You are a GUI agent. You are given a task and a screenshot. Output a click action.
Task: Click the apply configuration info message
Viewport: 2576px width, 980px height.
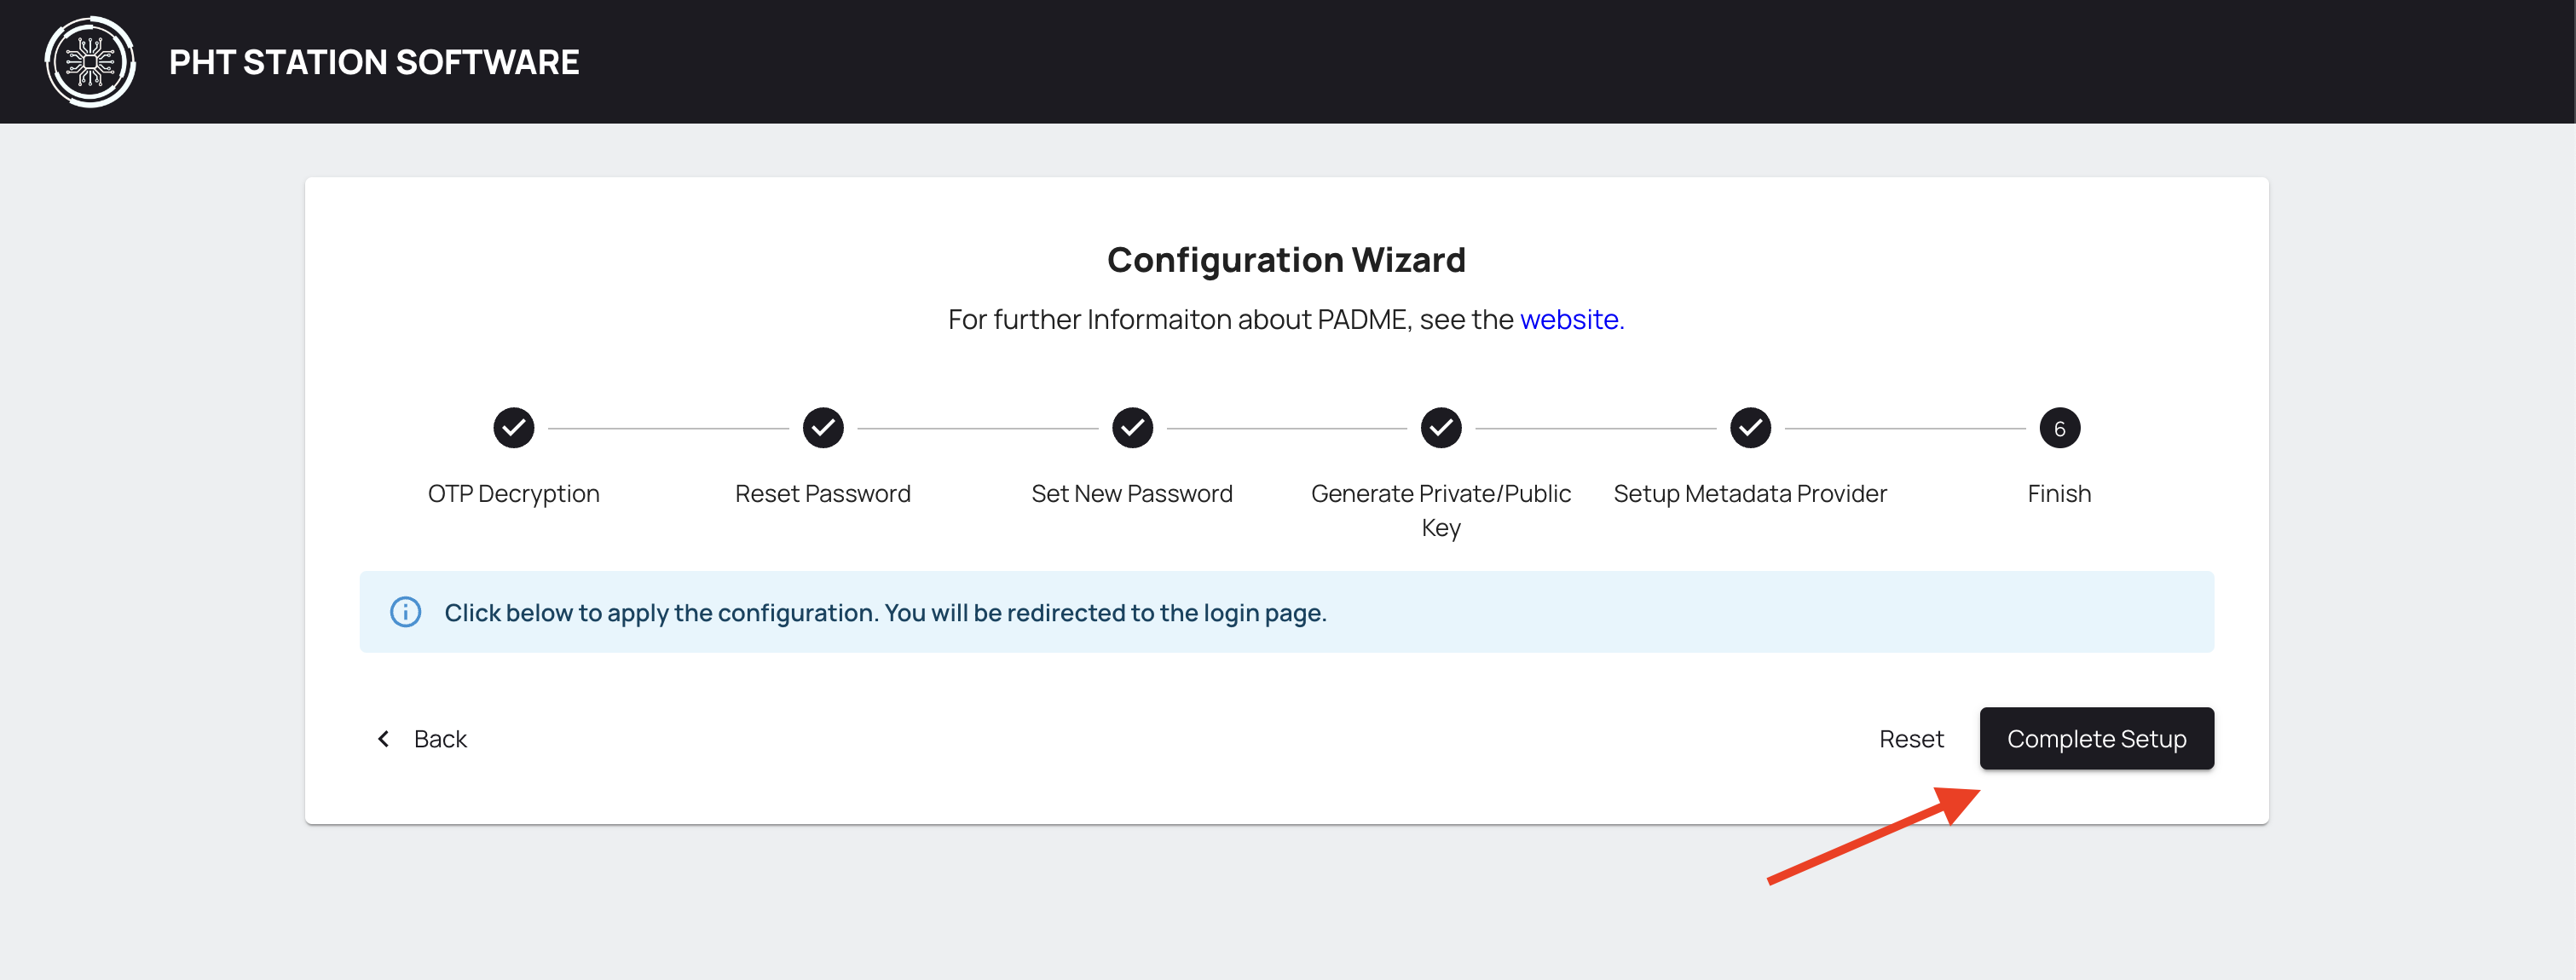[885, 613]
